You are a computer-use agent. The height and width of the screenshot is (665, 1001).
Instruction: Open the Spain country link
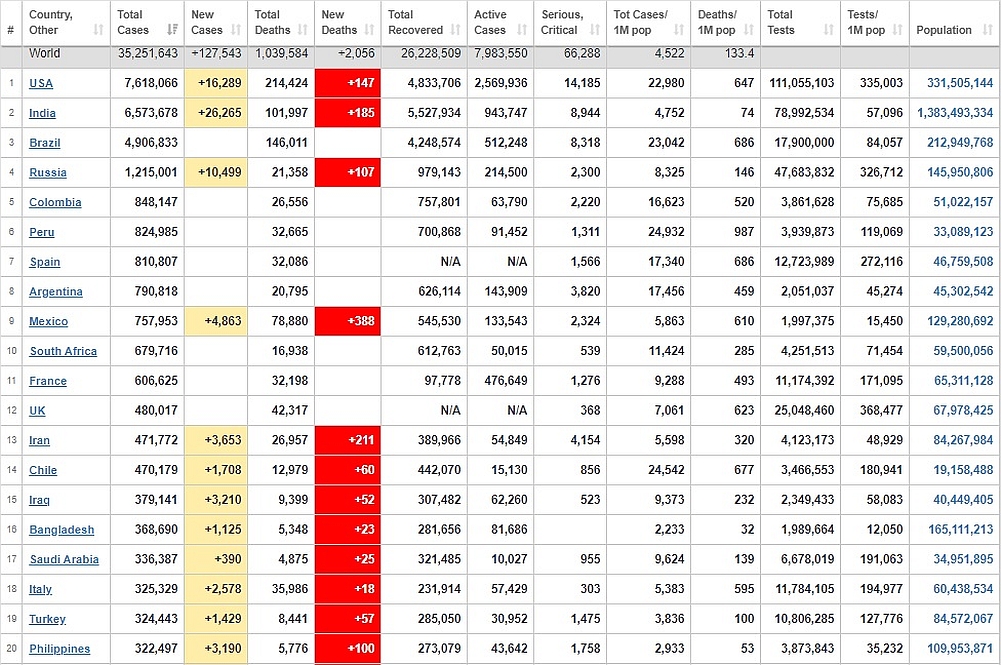[x=45, y=262]
